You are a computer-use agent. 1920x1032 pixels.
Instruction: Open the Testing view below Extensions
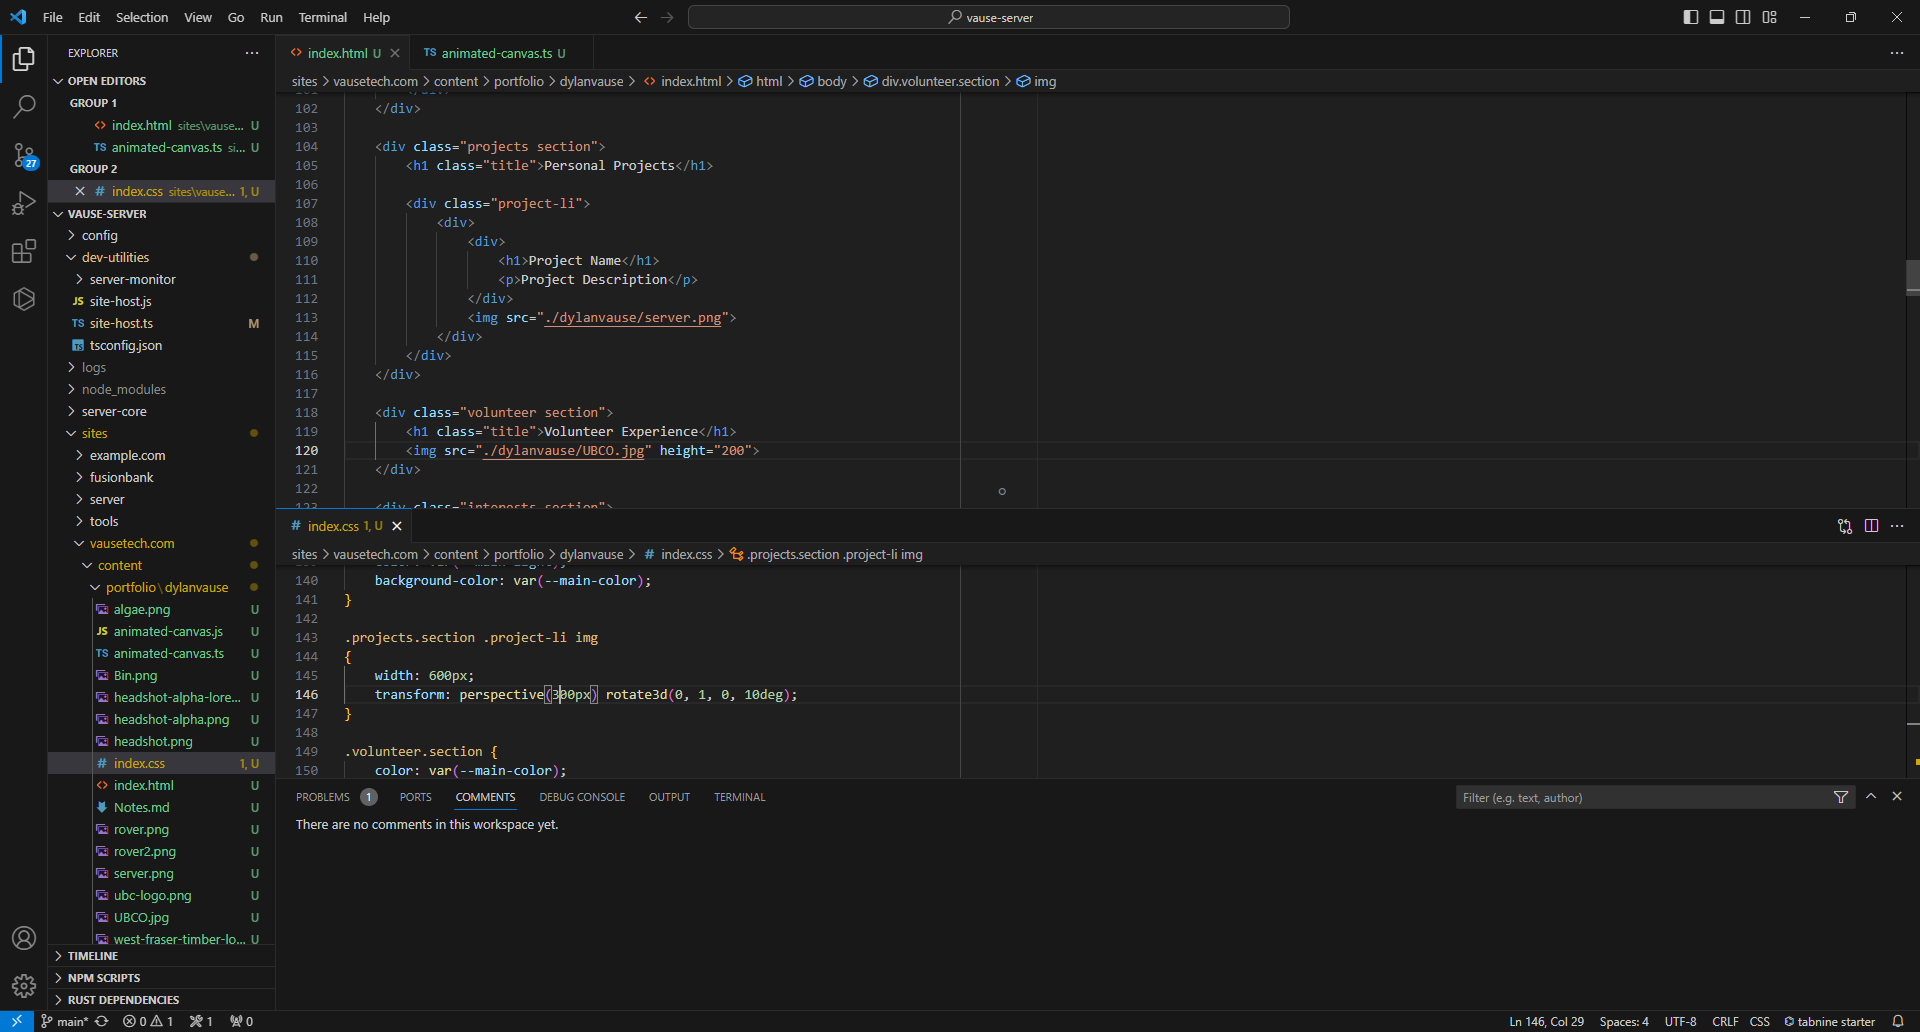pos(24,299)
